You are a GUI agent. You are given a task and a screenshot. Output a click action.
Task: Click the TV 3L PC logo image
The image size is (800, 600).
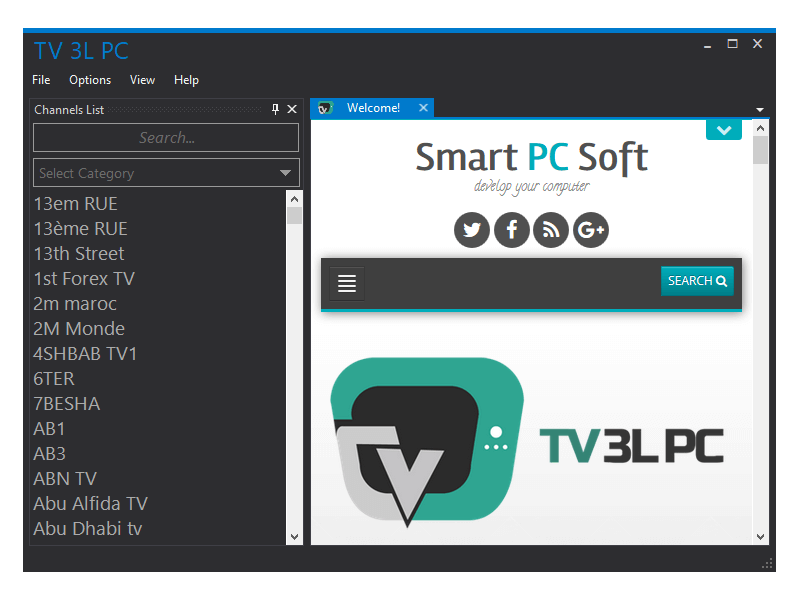pyautogui.click(x=528, y=442)
